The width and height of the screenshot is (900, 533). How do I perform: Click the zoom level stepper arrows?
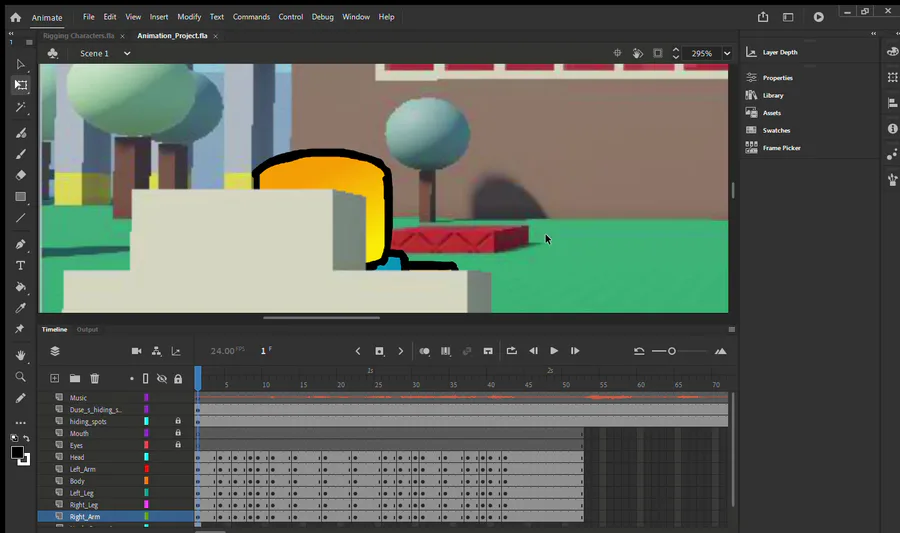click(x=676, y=53)
